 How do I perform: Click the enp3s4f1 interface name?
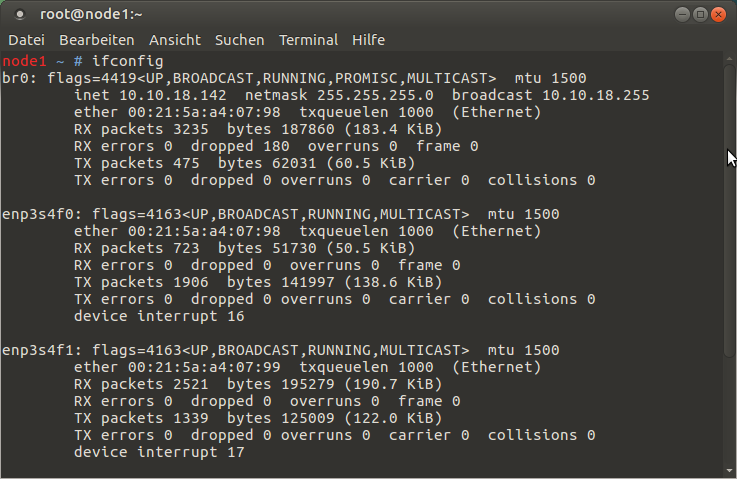pyautogui.click(x=41, y=350)
